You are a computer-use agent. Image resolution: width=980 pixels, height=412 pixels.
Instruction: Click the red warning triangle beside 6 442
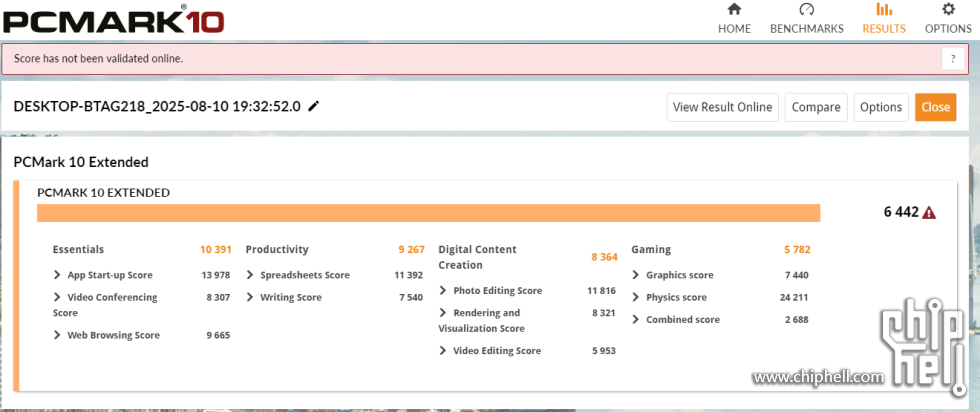tap(929, 213)
